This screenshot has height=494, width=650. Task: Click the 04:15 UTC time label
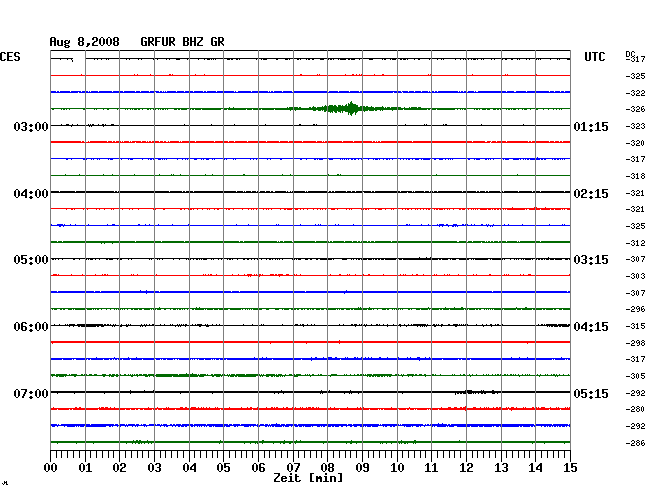(x=591, y=327)
